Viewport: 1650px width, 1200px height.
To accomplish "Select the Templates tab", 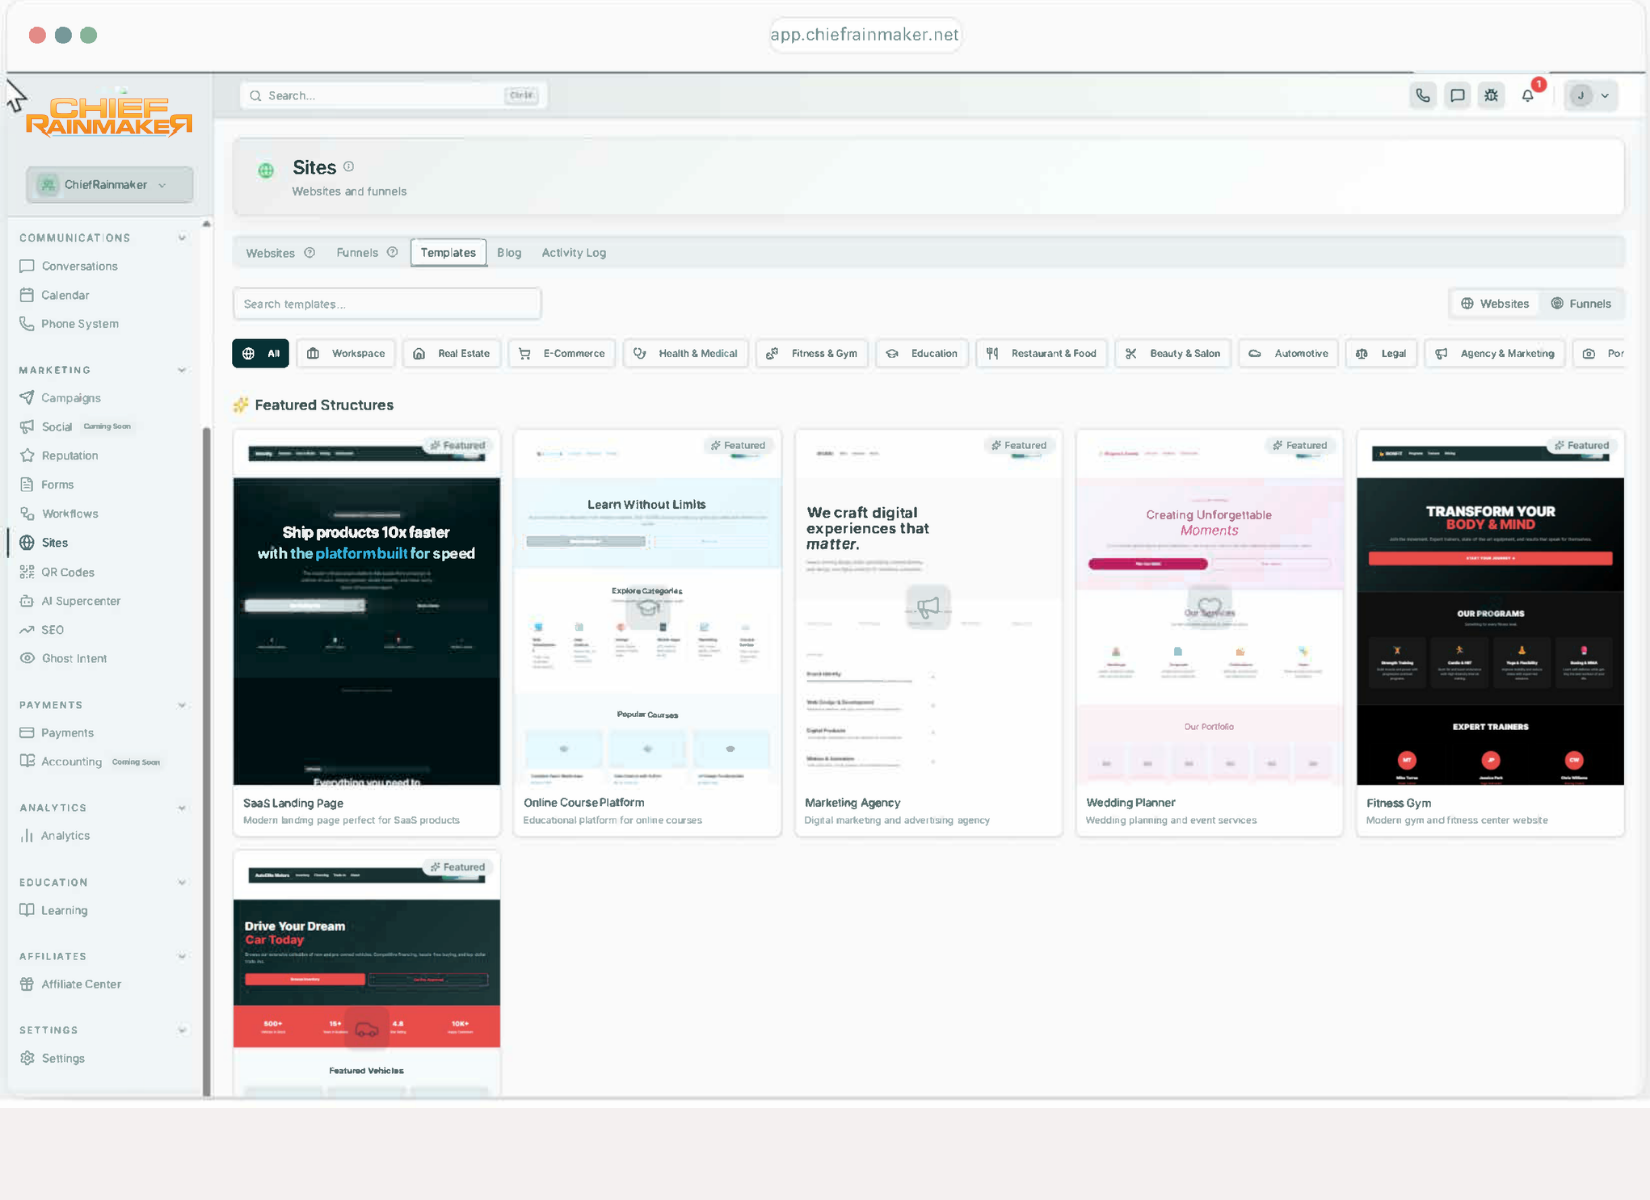I will coord(448,253).
